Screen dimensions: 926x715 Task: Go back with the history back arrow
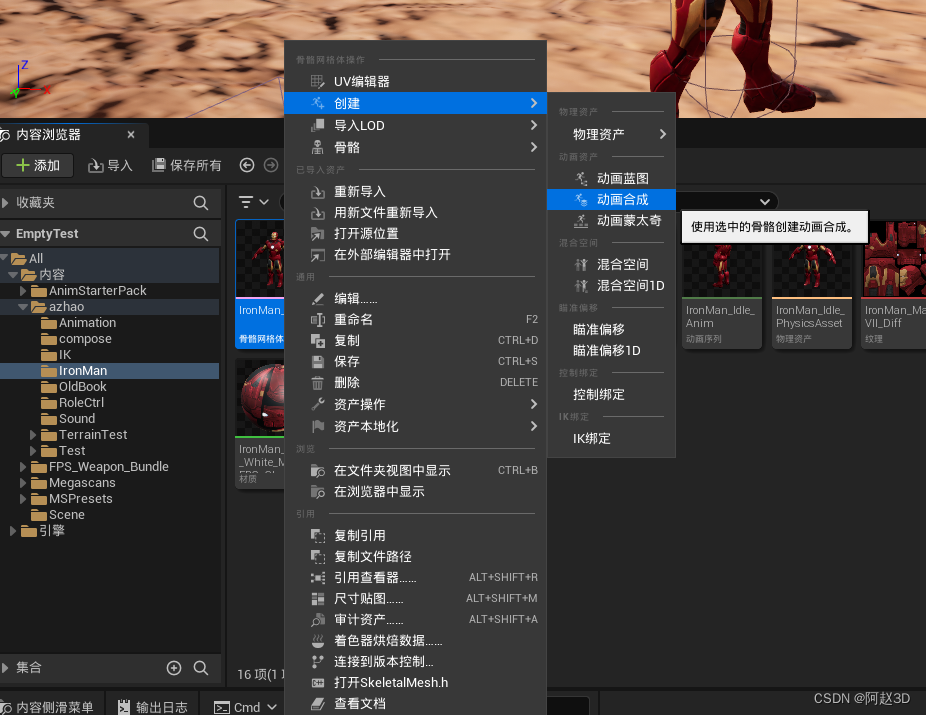[x=247, y=165]
